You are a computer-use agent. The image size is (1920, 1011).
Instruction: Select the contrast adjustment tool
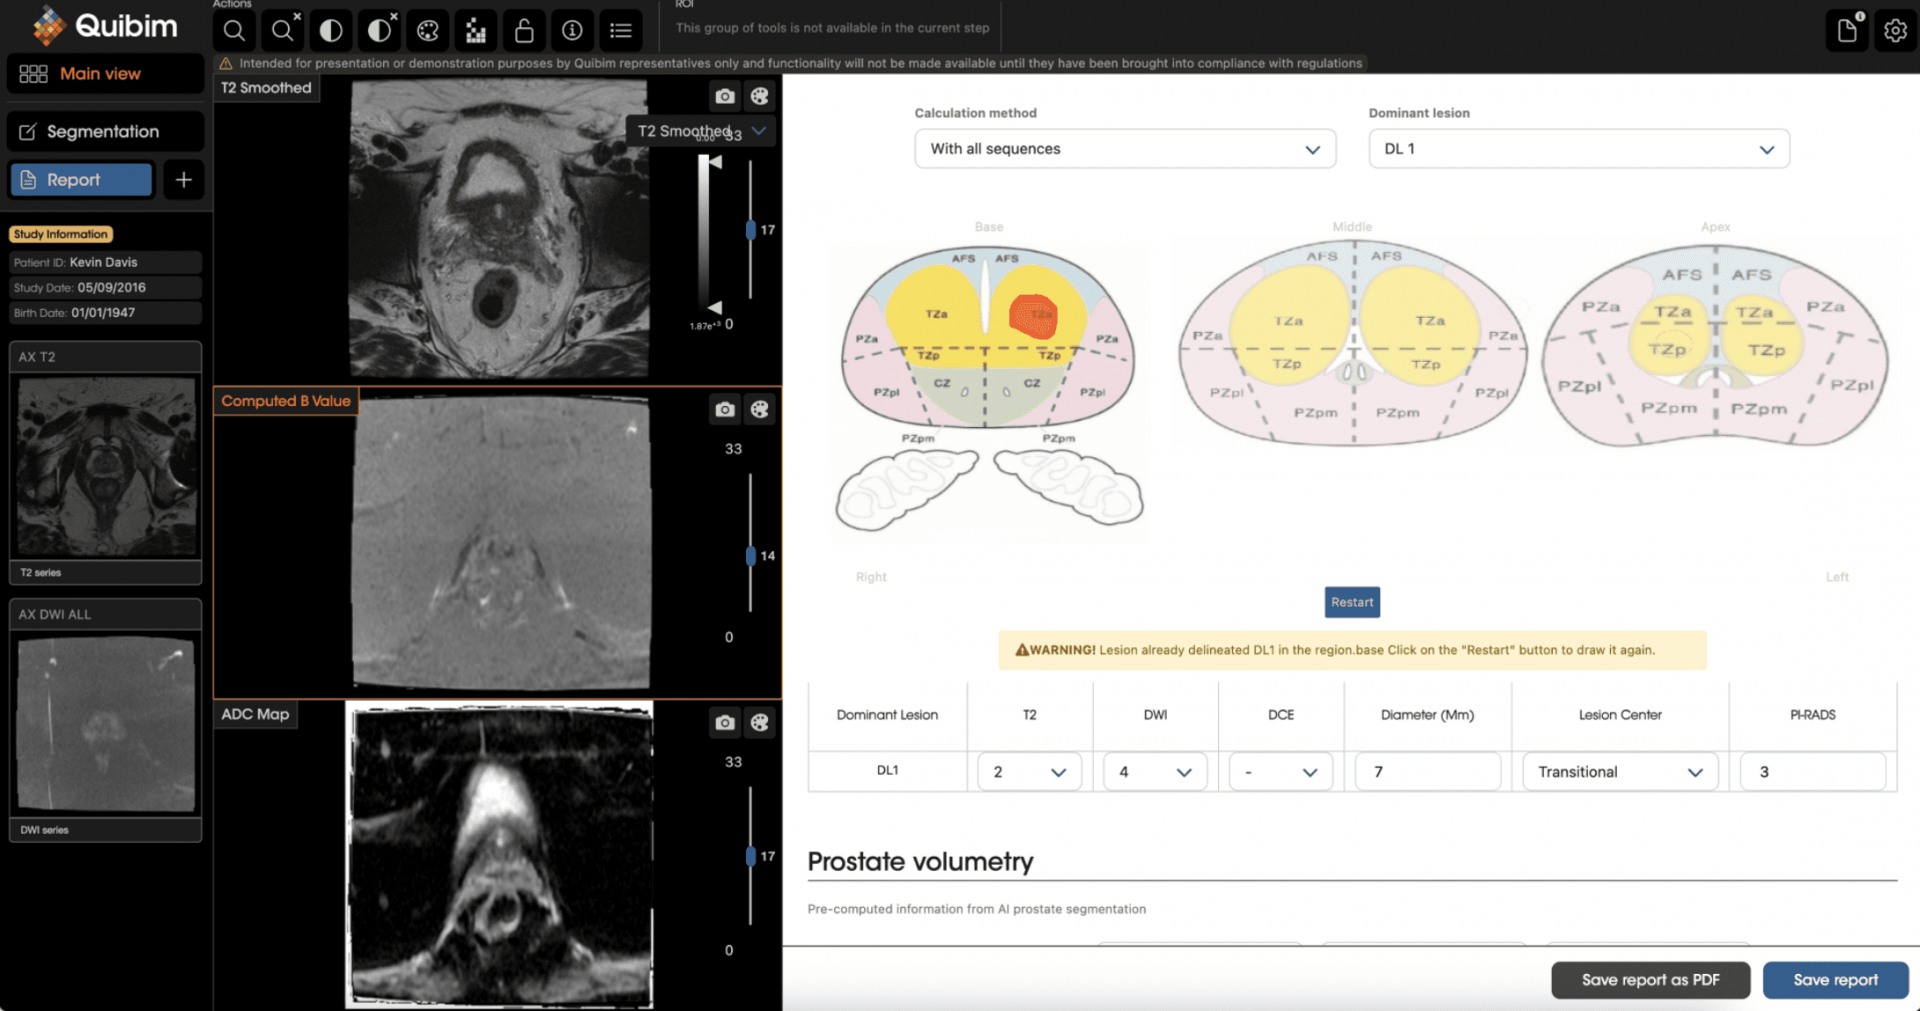pyautogui.click(x=331, y=31)
